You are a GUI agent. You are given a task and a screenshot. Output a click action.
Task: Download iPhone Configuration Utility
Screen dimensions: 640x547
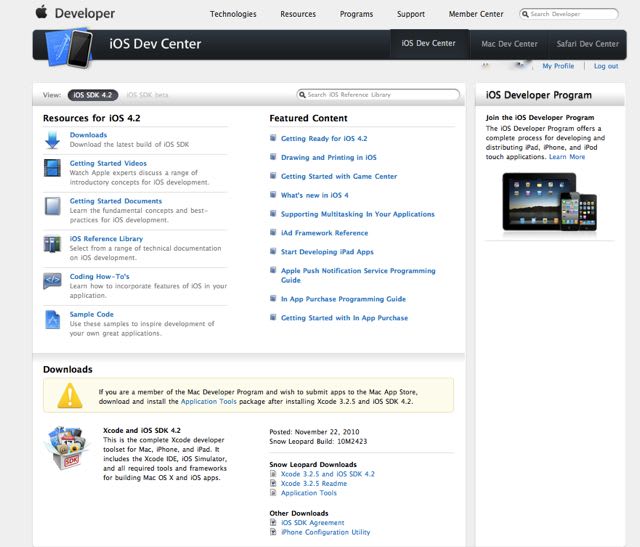tap(326, 532)
